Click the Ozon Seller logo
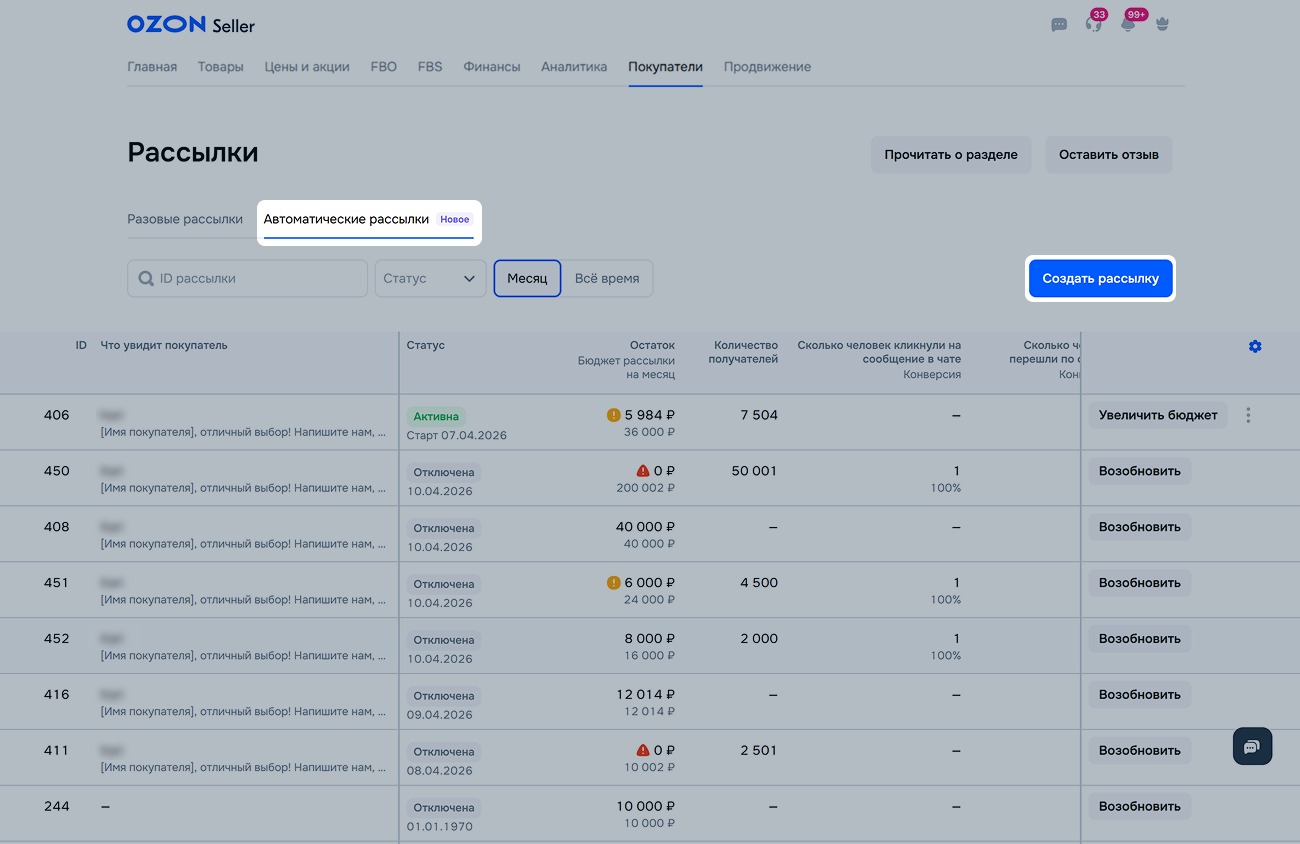Screen dimensions: 1300x844 190,25
